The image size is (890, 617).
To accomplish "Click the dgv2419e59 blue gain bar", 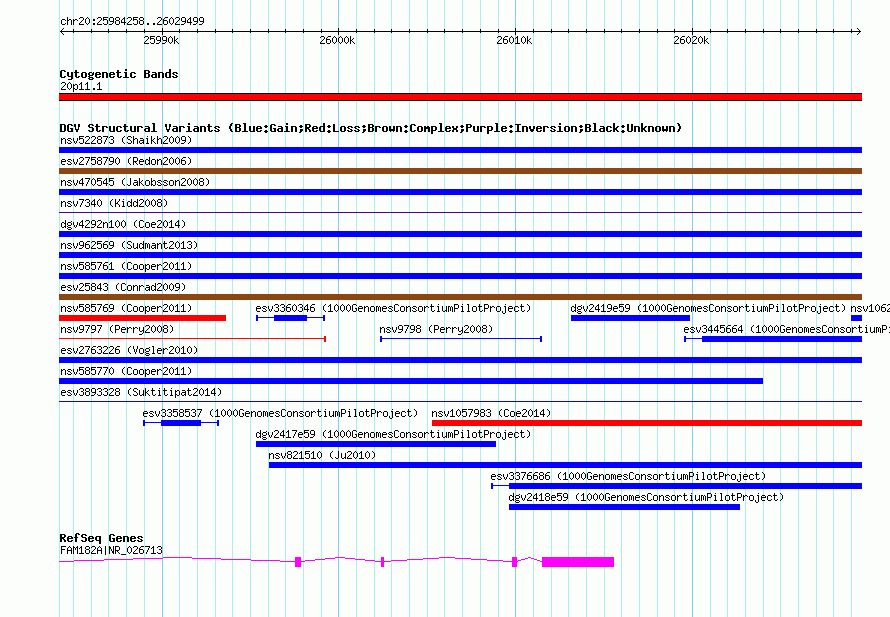I will click(x=630, y=318).
